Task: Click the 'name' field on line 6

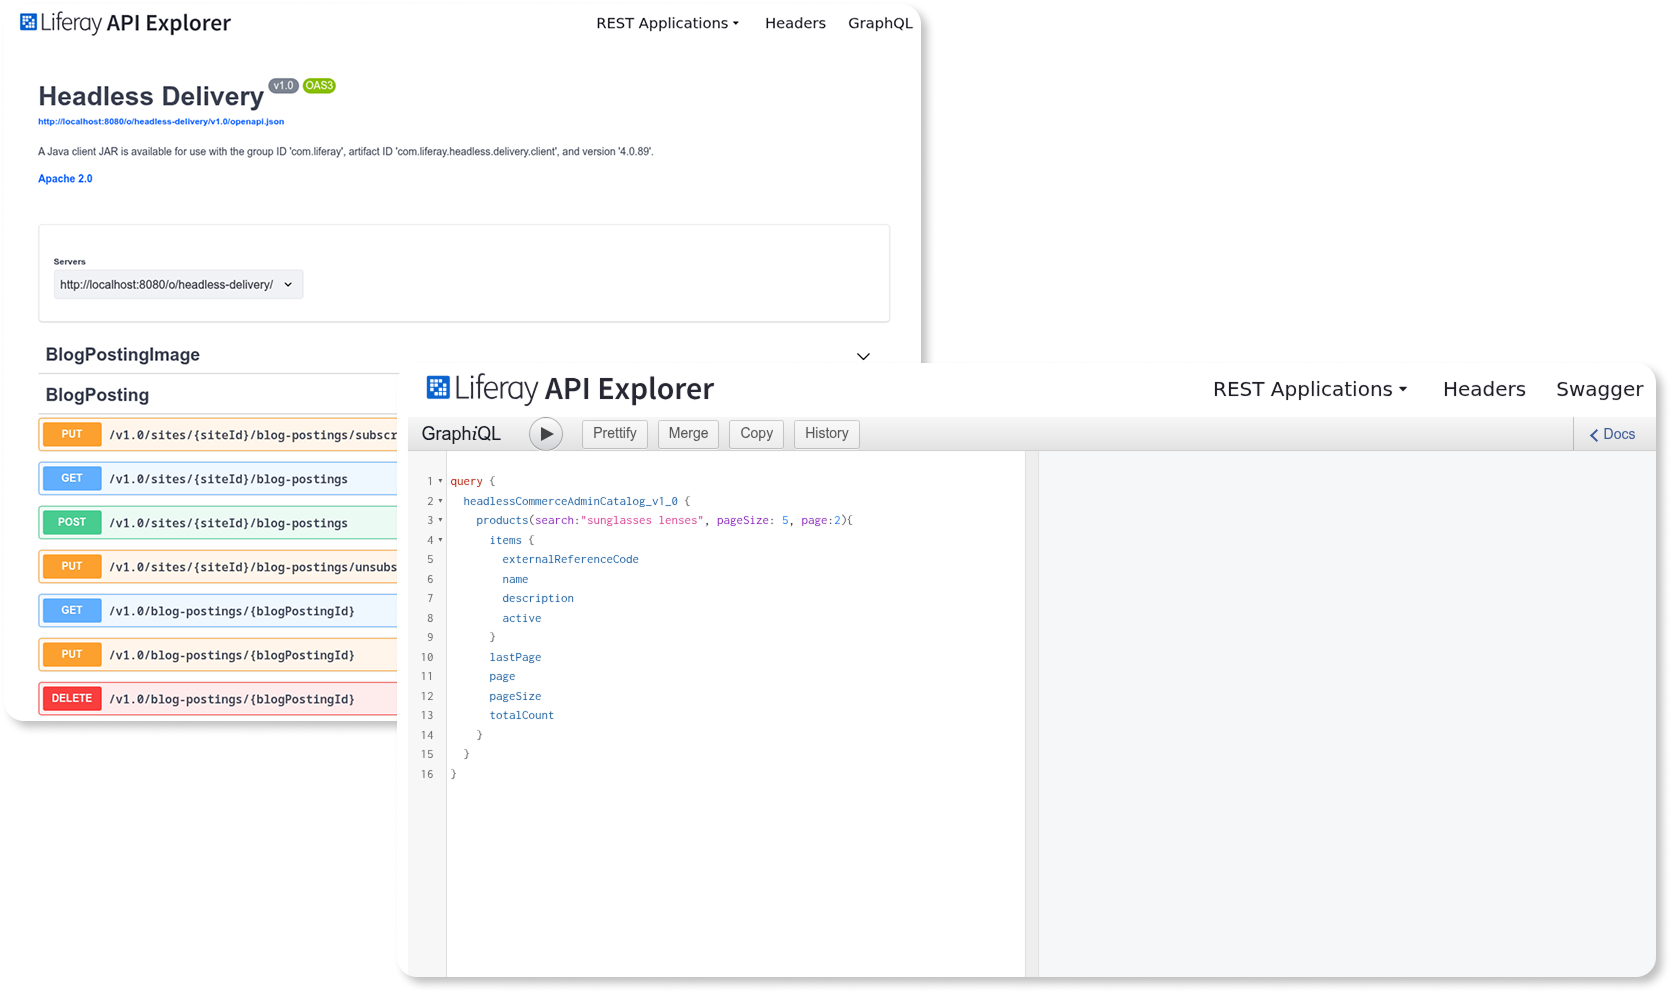Action: click(x=515, y=579)
